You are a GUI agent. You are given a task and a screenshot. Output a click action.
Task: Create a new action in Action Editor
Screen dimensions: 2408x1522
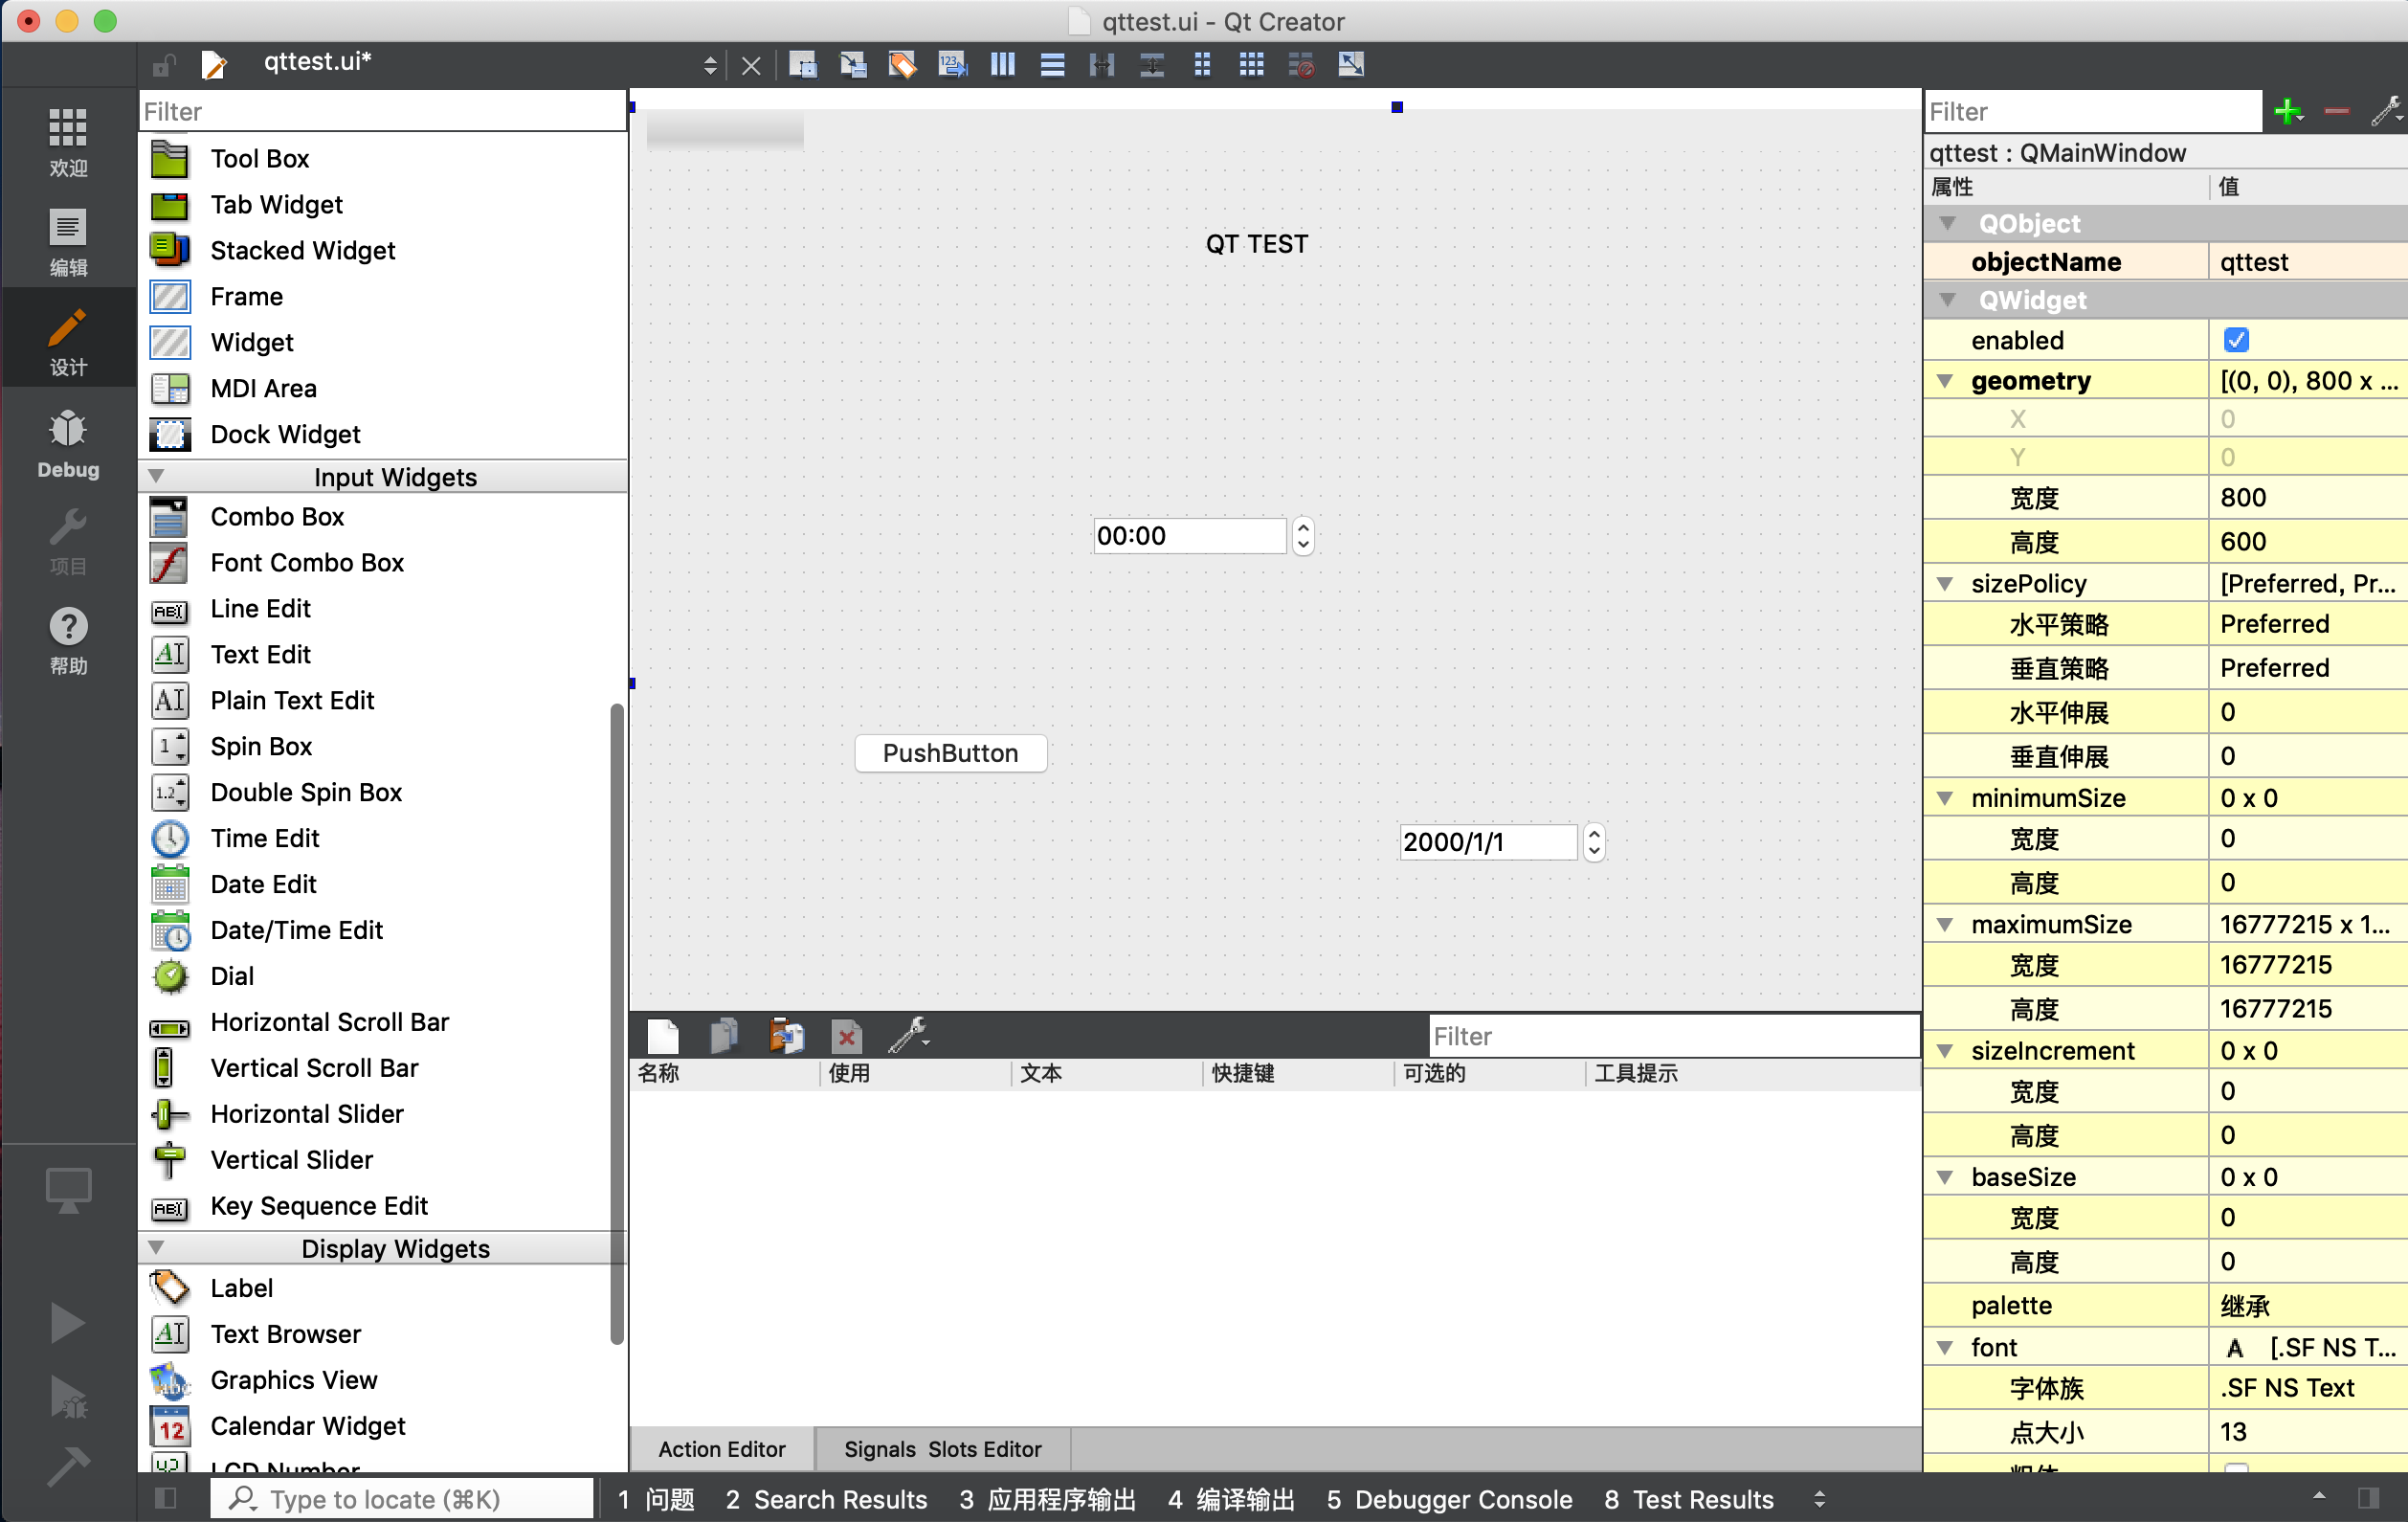click(x=663, y=1036)
